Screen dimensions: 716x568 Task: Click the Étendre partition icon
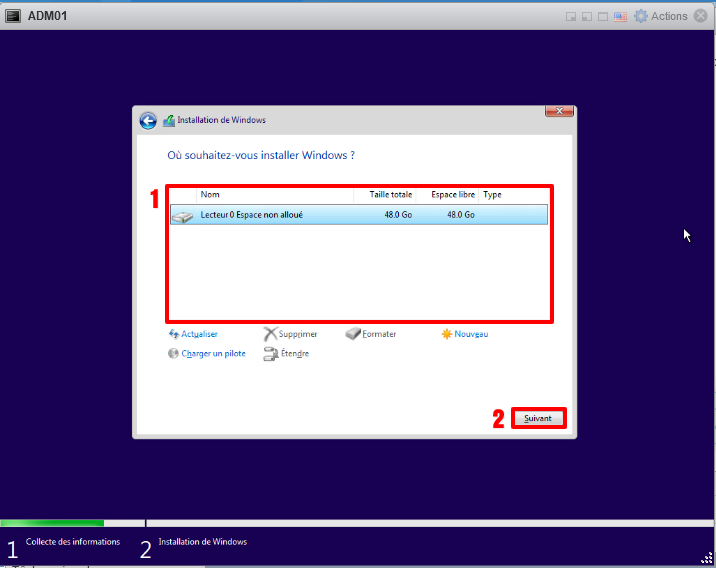point(270,354)
